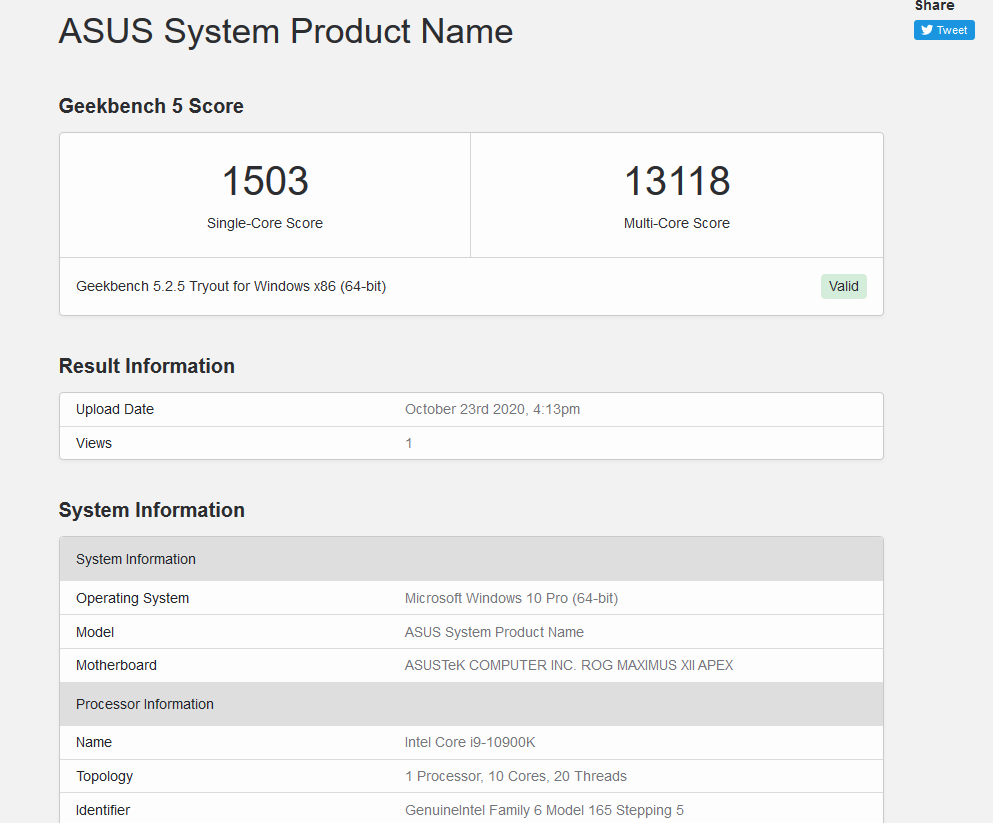Screen dimensions: 993x823
Task: Click the Motherboard label
Action: tap(117, 665)
